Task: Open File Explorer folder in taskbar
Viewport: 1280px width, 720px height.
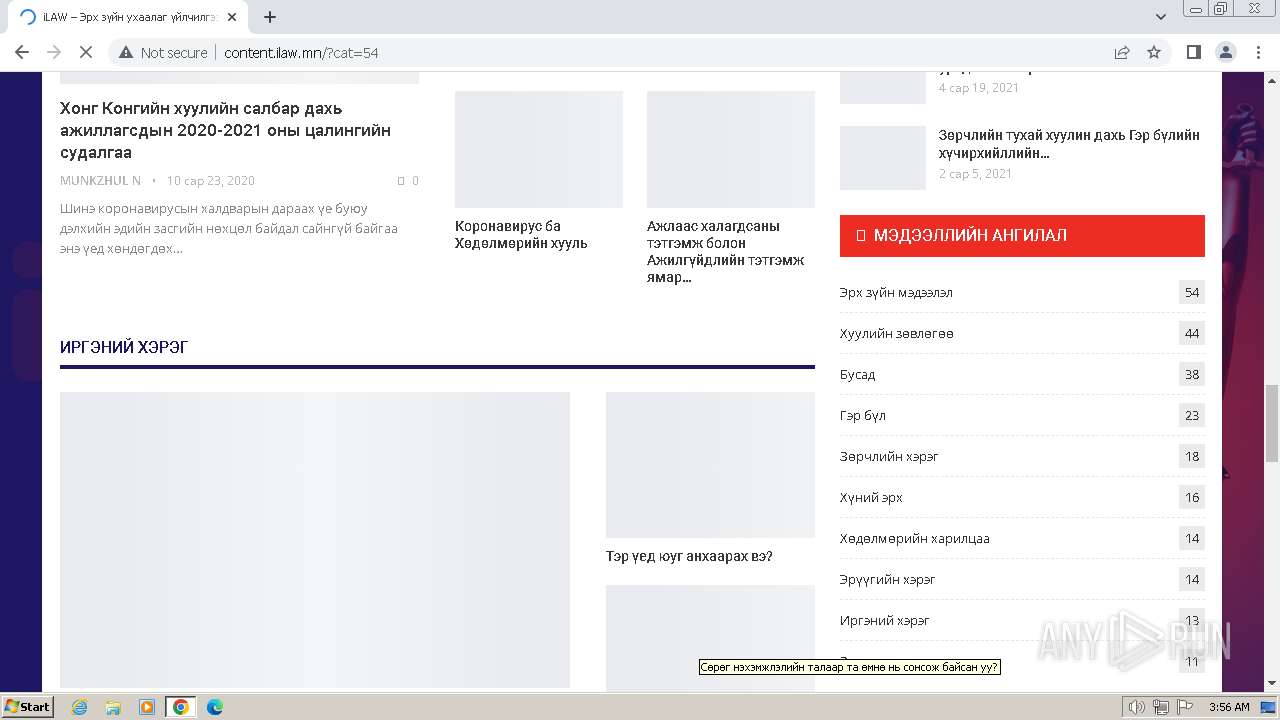Action: click(x=113, y=707)
